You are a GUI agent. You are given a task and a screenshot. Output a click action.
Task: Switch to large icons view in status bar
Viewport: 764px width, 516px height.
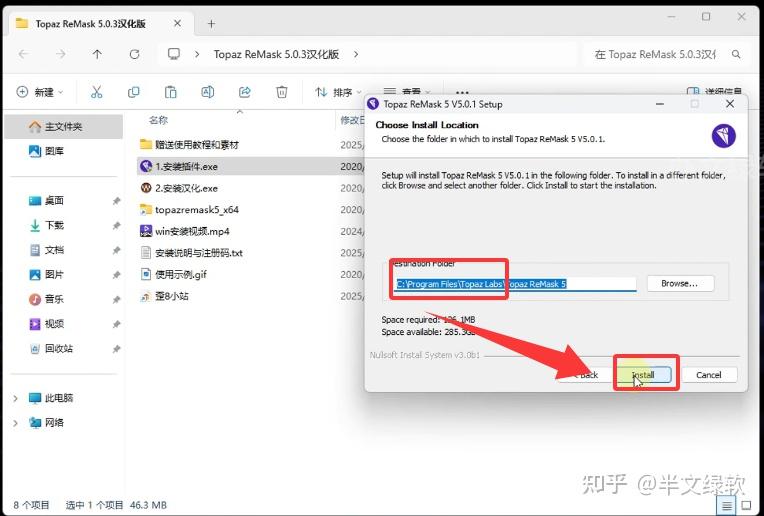(x=746, y=505)
